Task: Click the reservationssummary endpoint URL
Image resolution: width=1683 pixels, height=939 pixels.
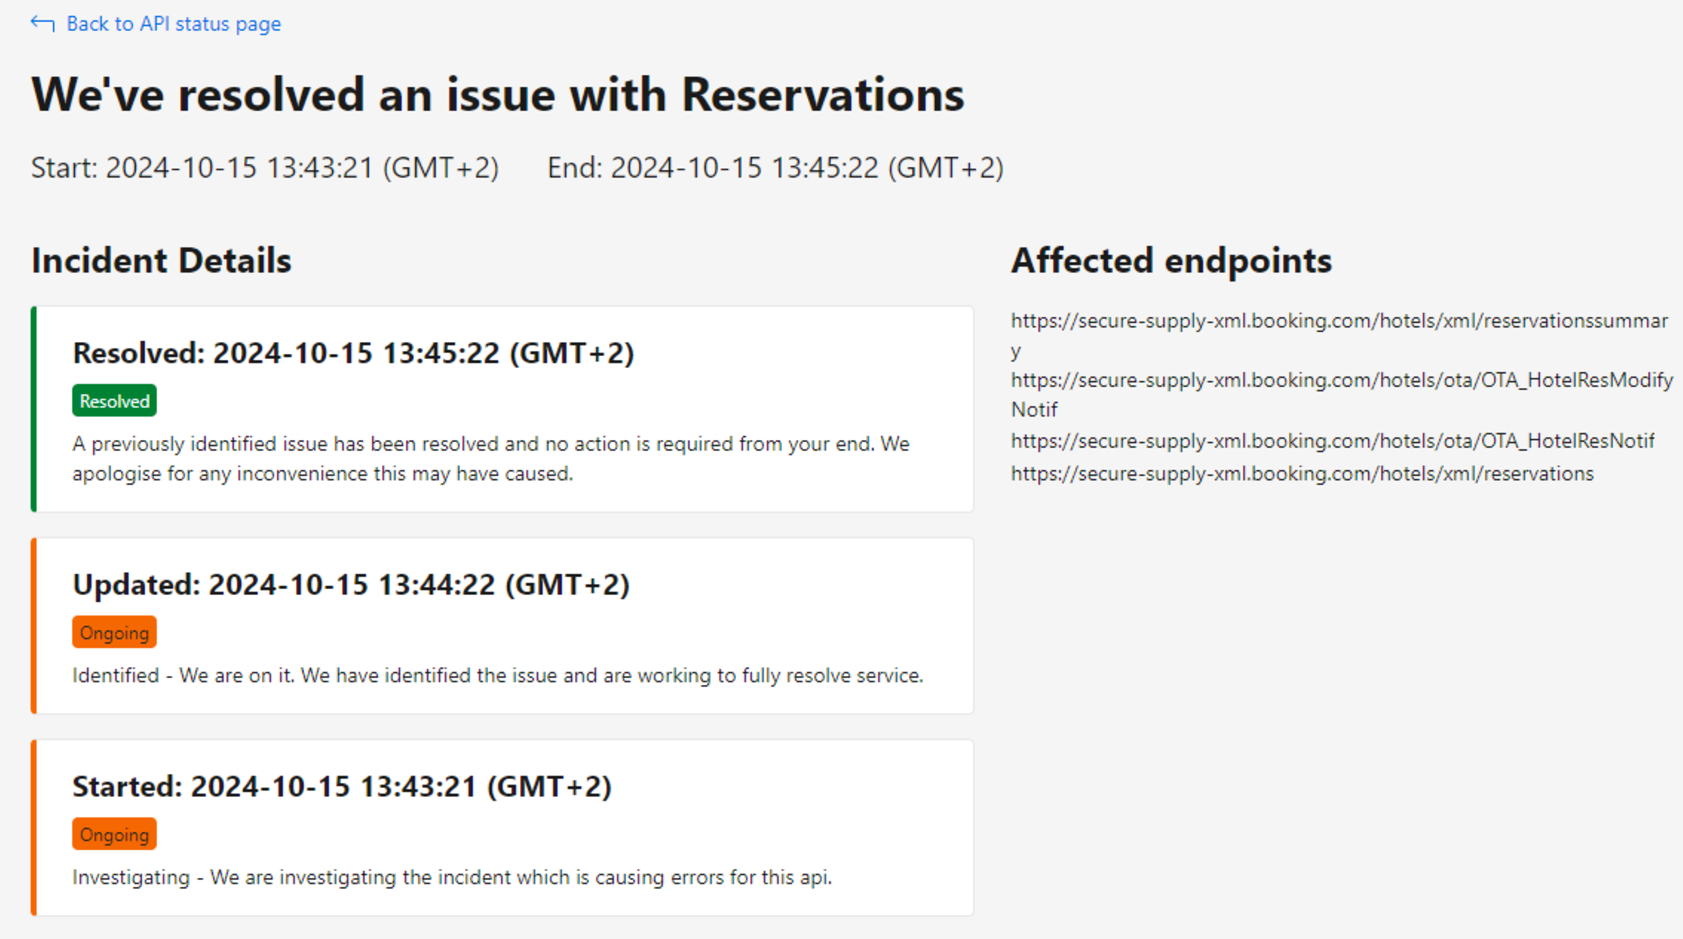Action: 1338,321
